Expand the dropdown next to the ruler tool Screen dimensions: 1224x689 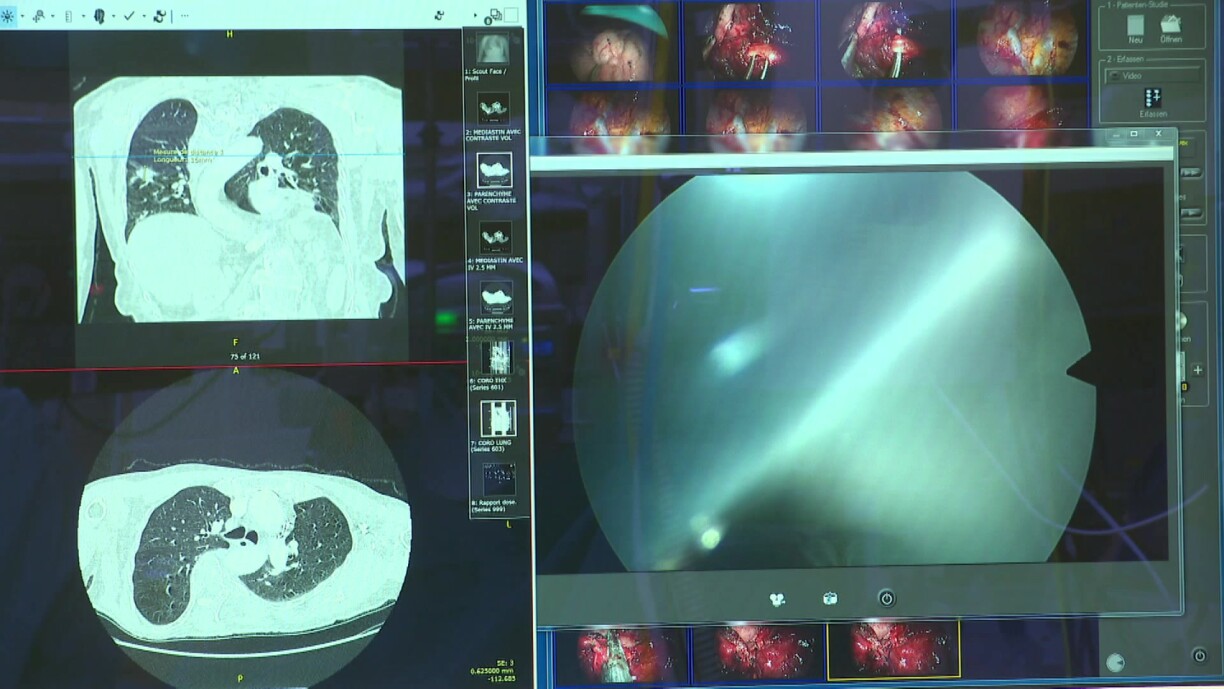[x=82, y=17]
